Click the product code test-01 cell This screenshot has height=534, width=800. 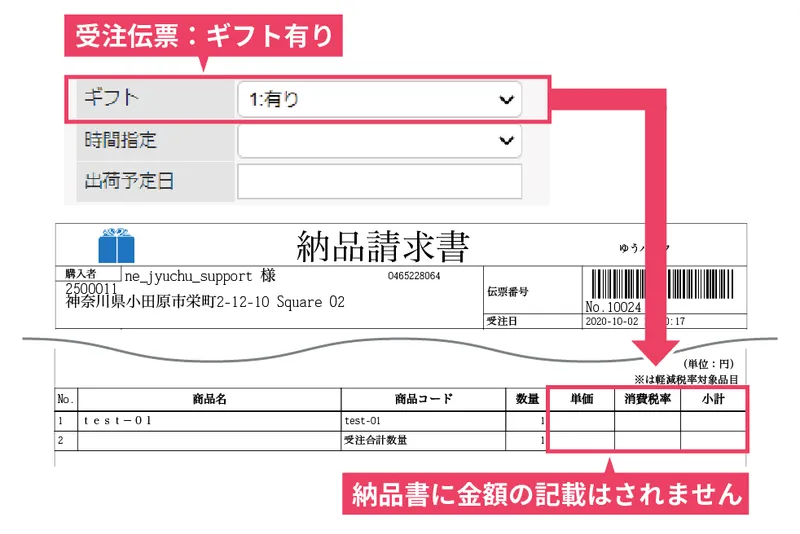(423, 421)
